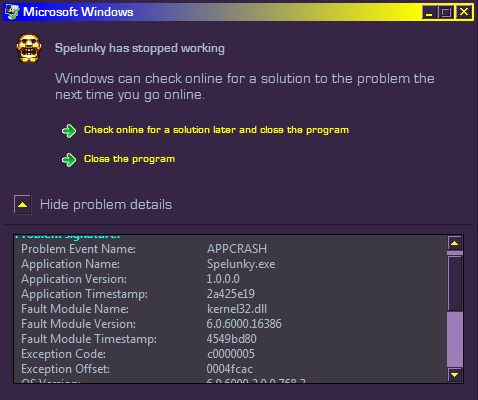Click the purple scrollbar thumb in details

(x=455, y=339)
